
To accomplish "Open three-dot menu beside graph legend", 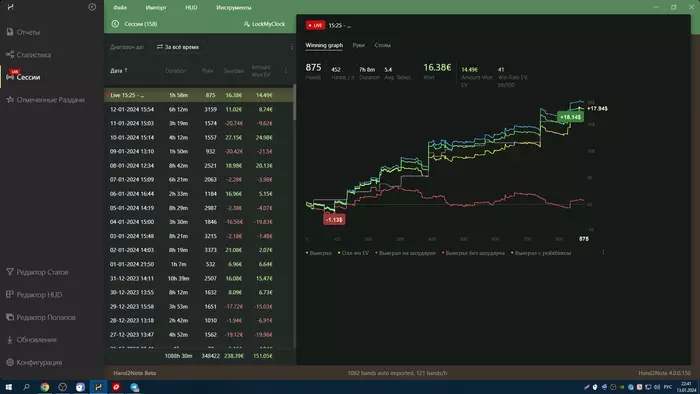I will [x=604, y=253].
